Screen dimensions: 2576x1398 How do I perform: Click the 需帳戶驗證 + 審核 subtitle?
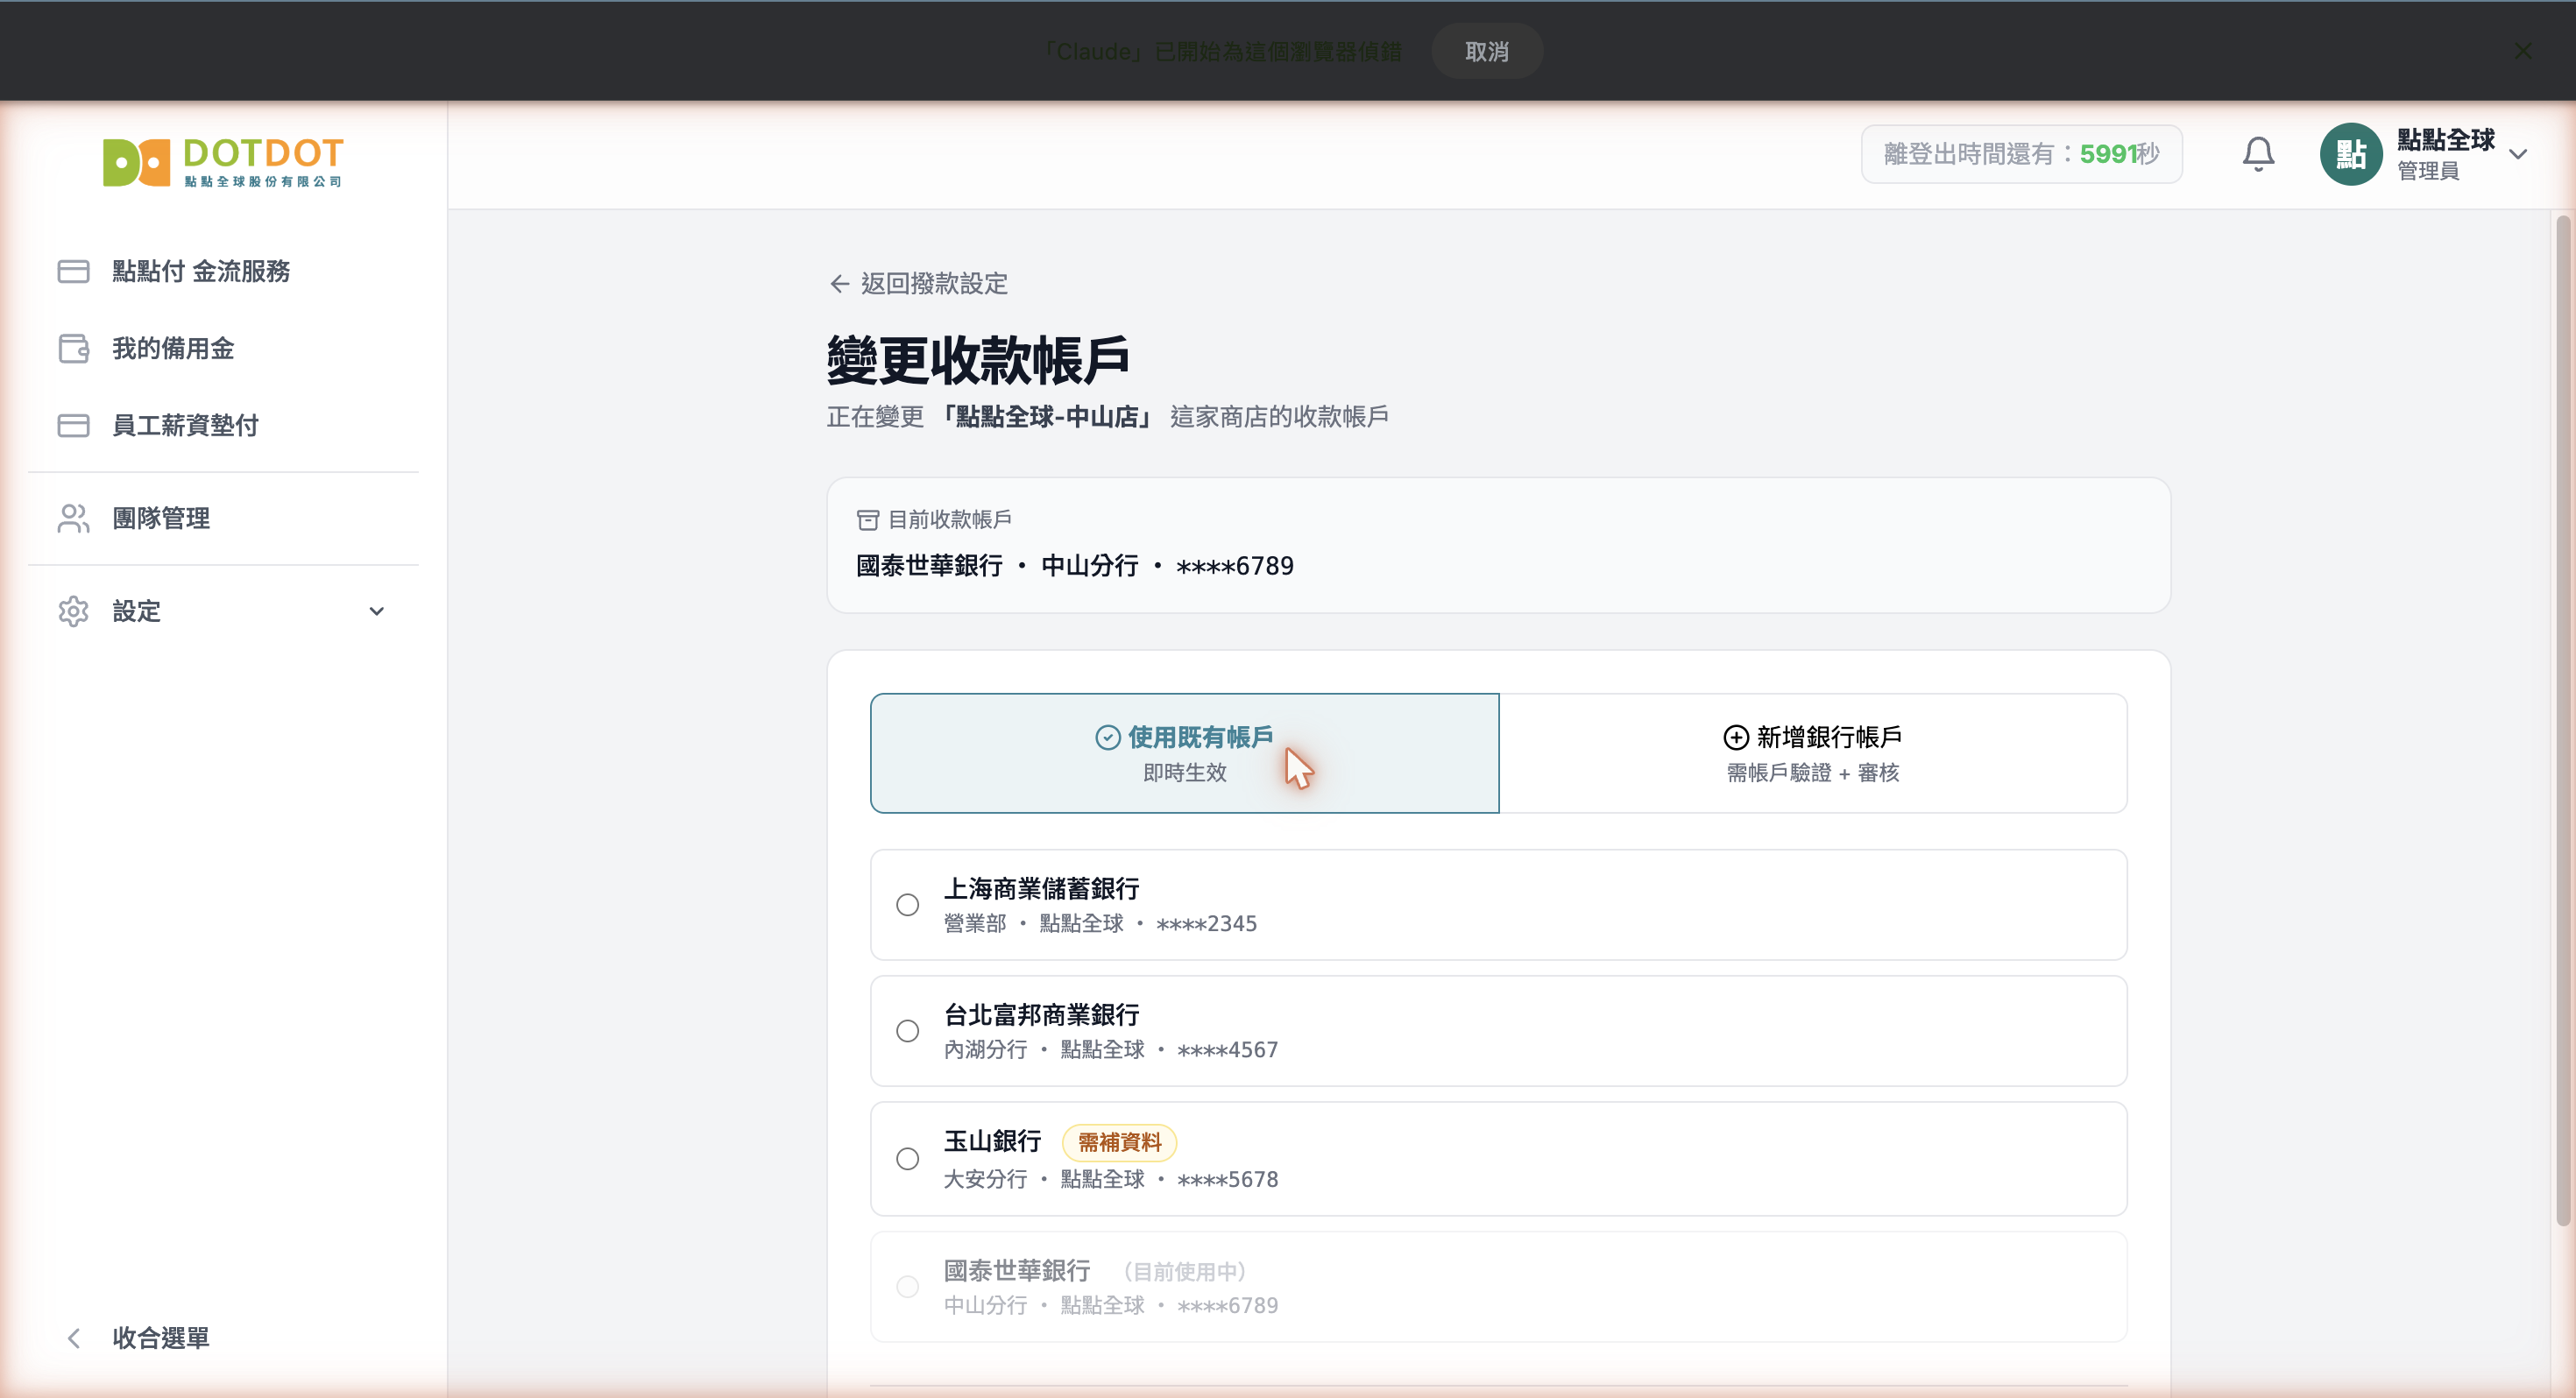pos(1812,773)
